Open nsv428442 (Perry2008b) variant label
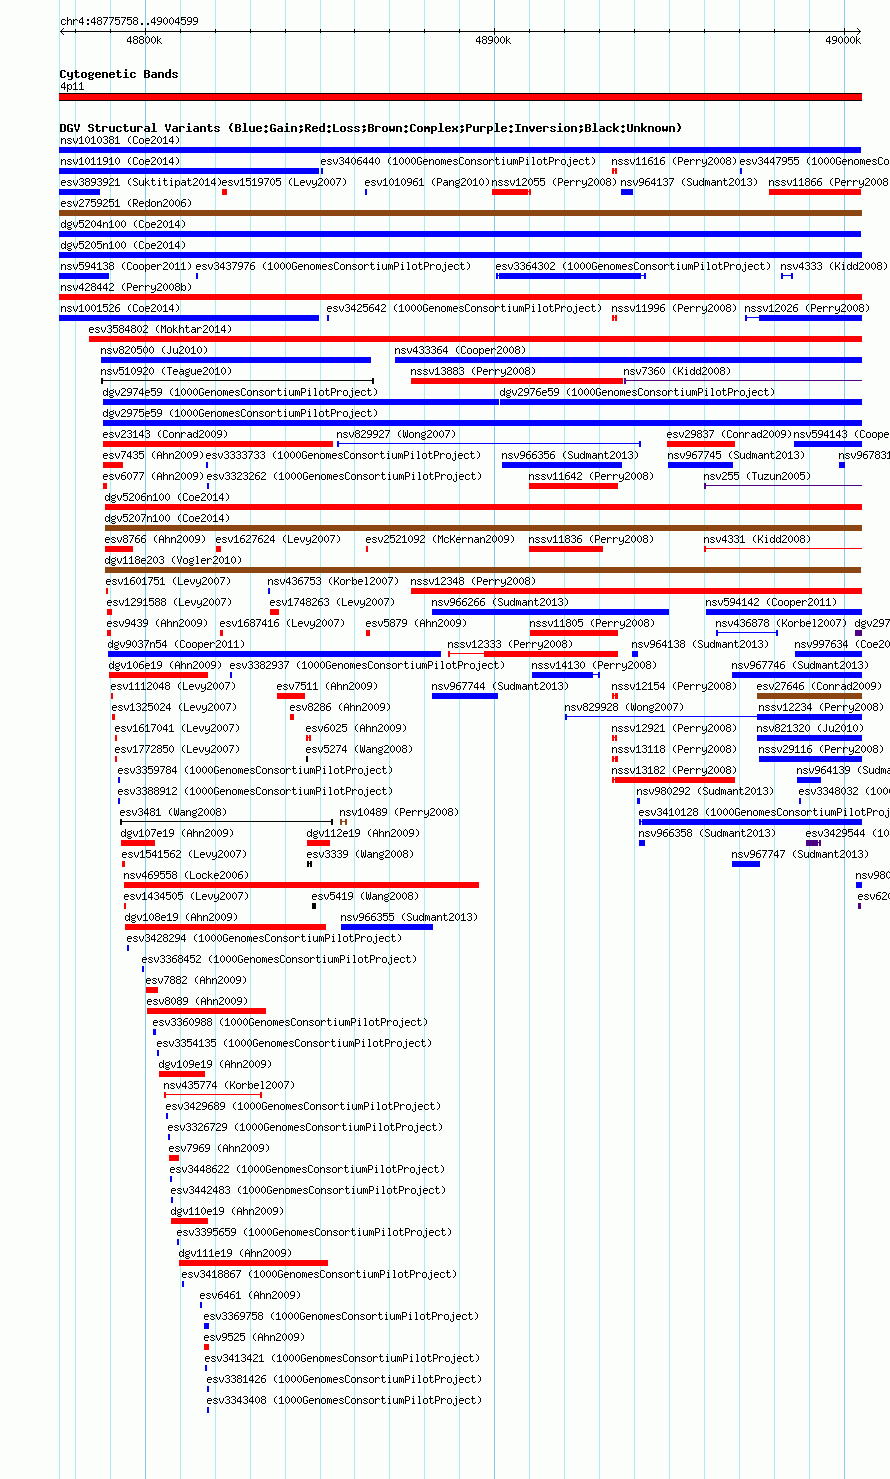 click(x=125, y=288)
